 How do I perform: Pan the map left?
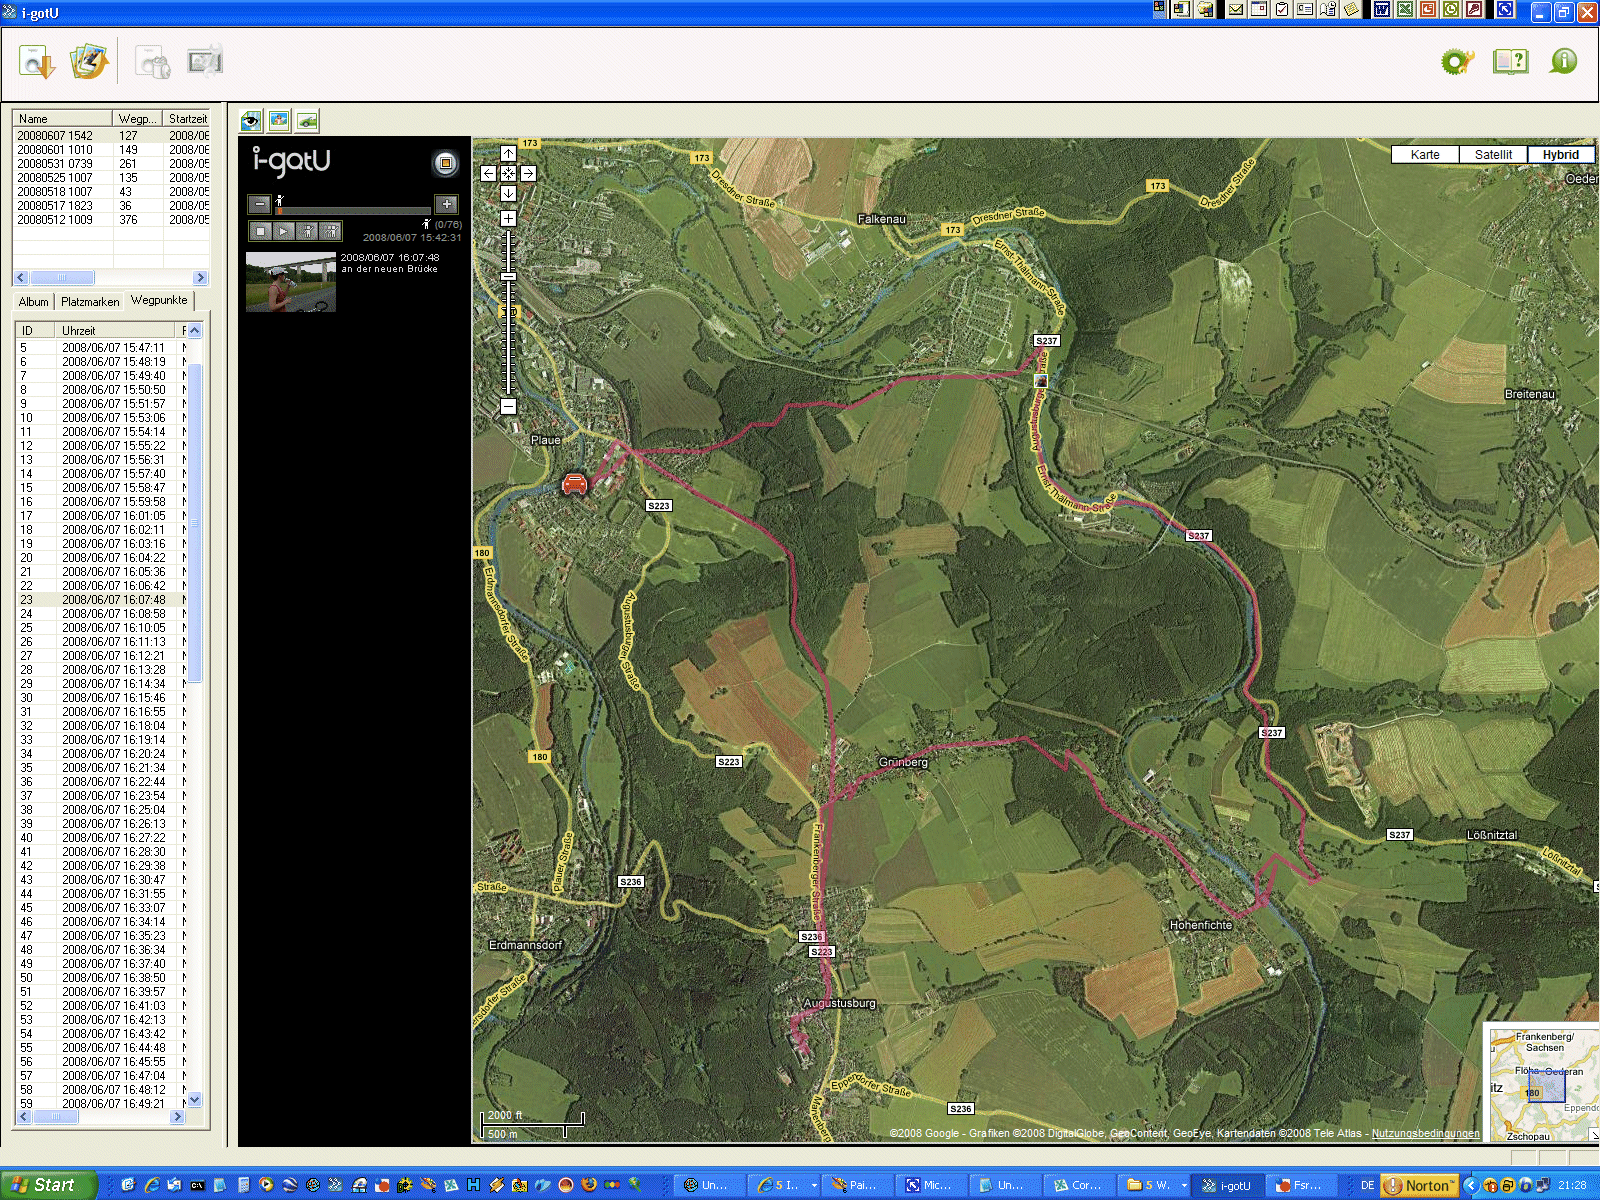[488, 173]
